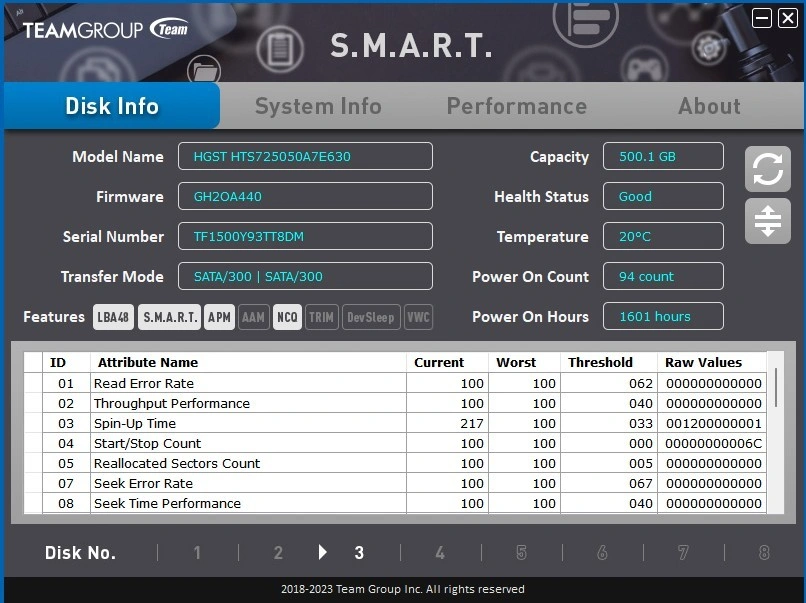
Task: Click the NCQ feature badge
Action: click(x=287, y=317)
